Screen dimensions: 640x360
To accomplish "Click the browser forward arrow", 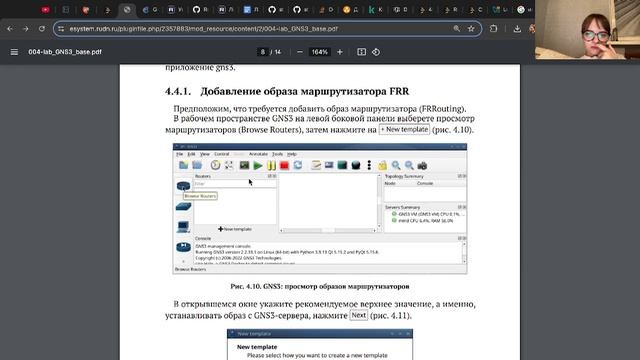I will [26, 29].
